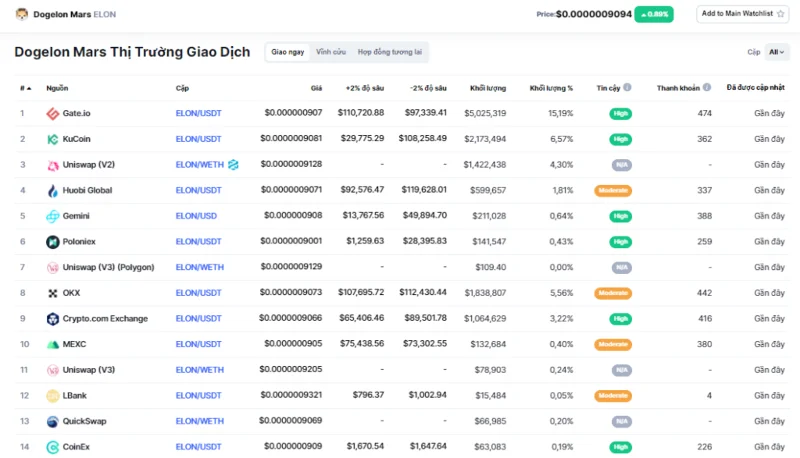
Task: Click the Gemini exchange logo
Action: [53, 216]
